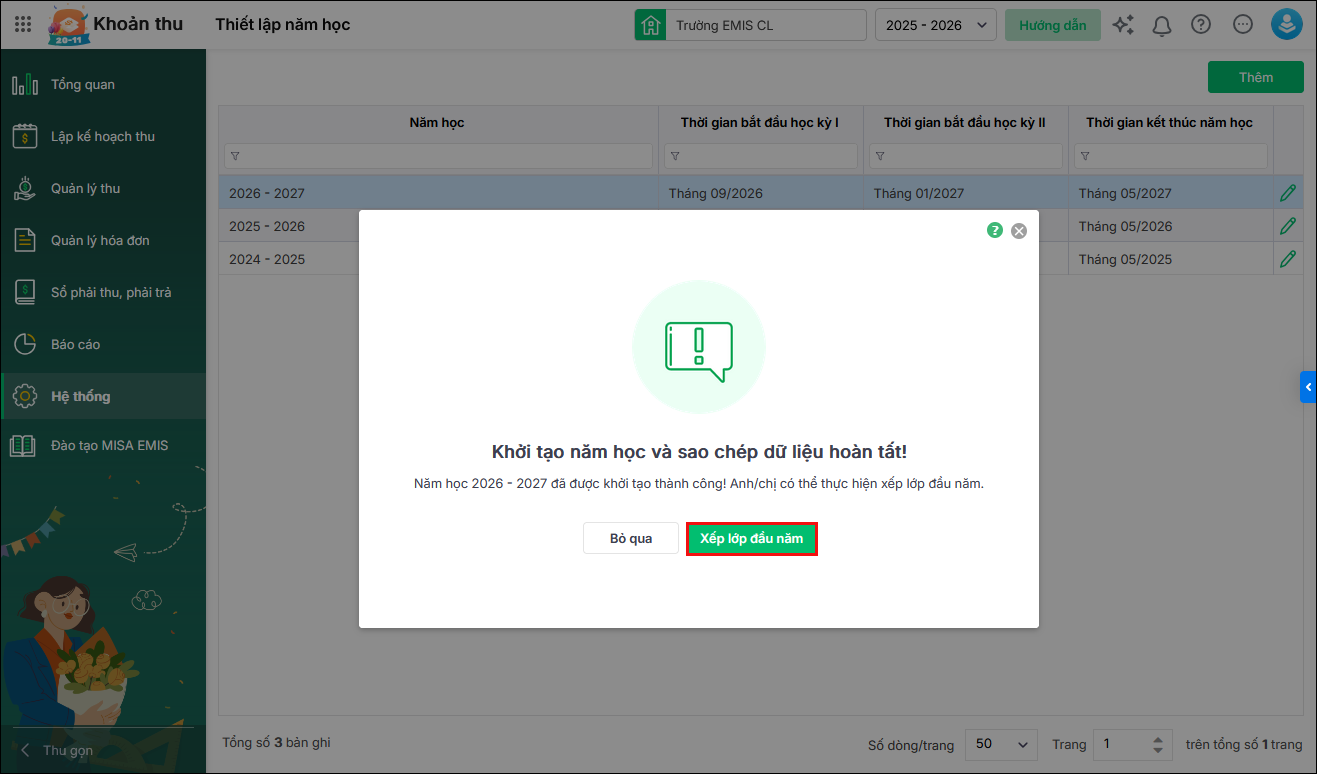Click the green help icon in dialog

pos(995,230)
